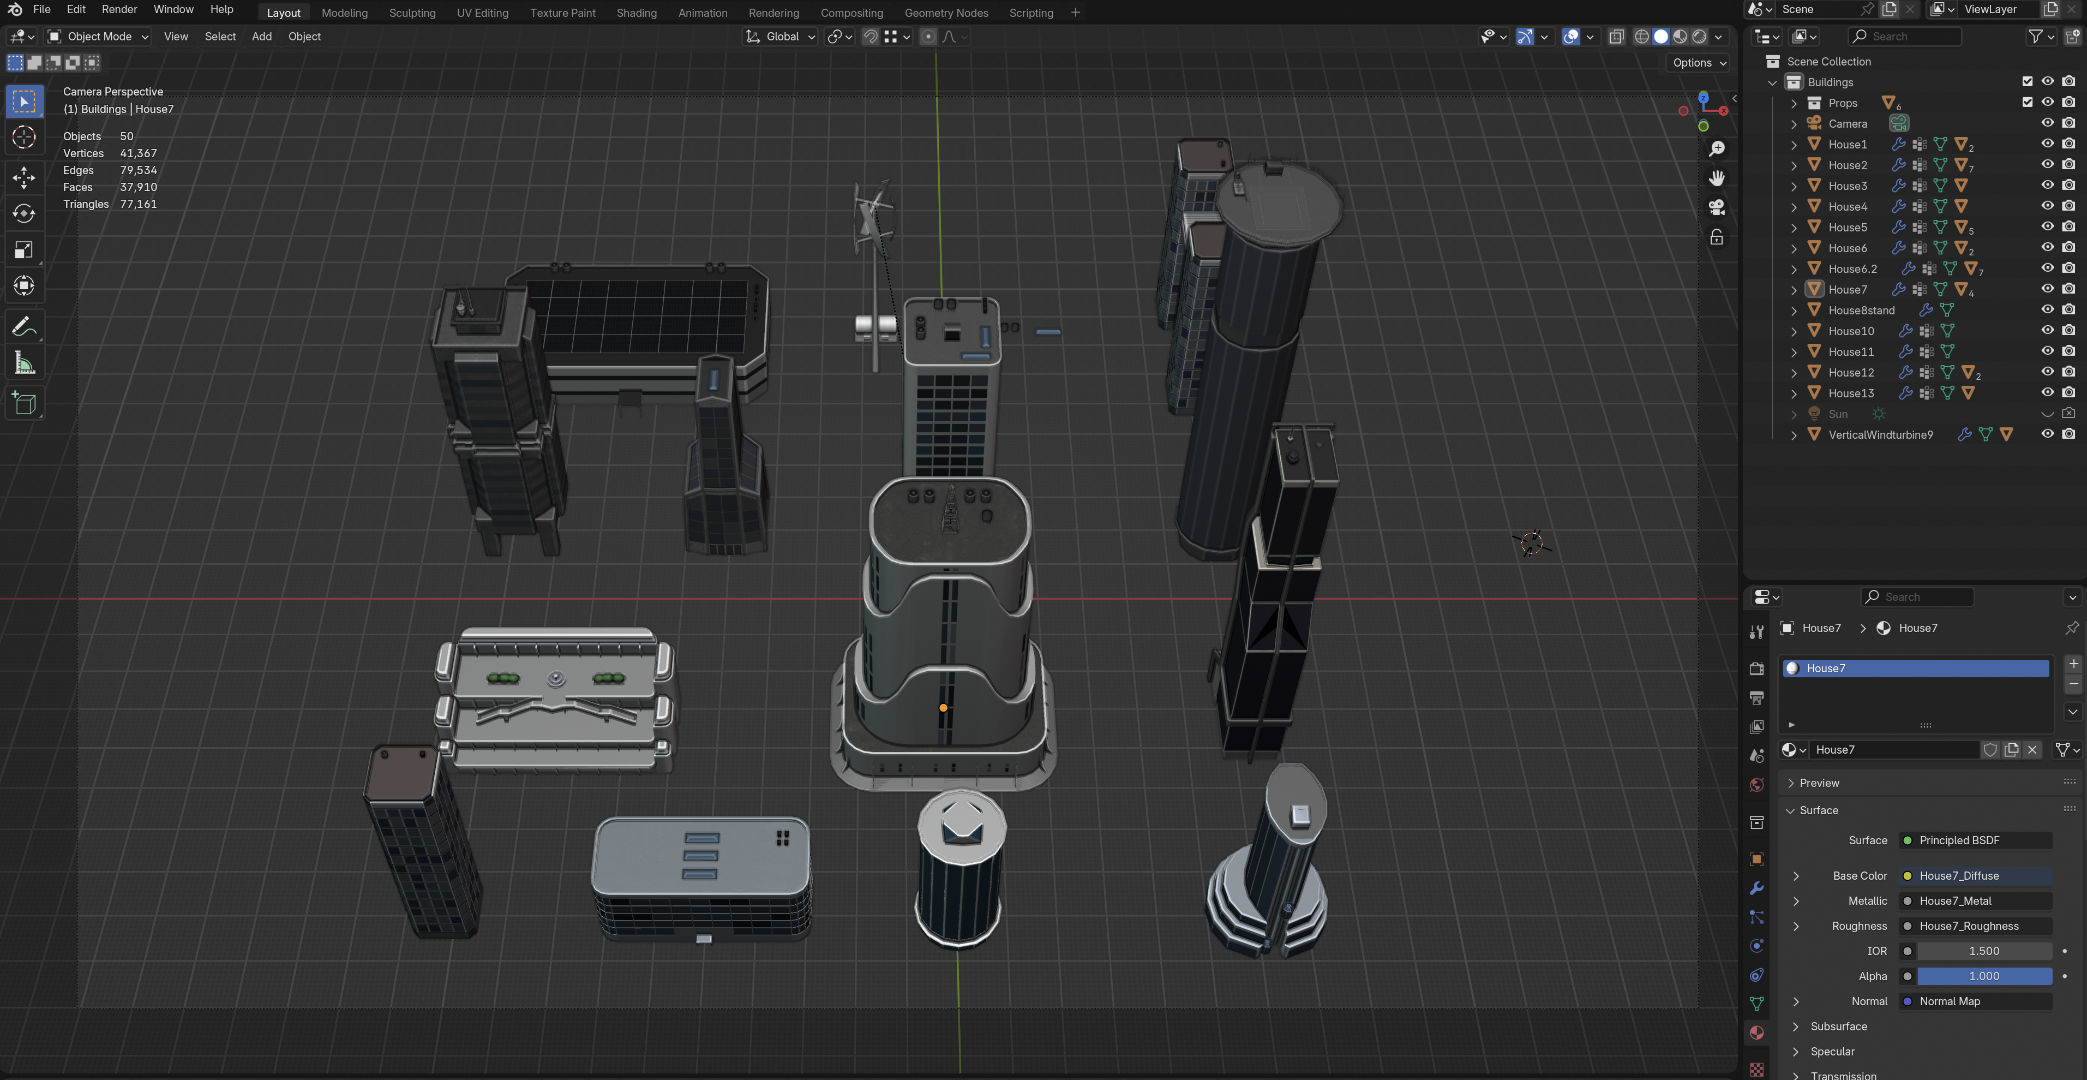
Task: Open the World properties tab
Action: pyautogui.click(x=1757, y=785)
